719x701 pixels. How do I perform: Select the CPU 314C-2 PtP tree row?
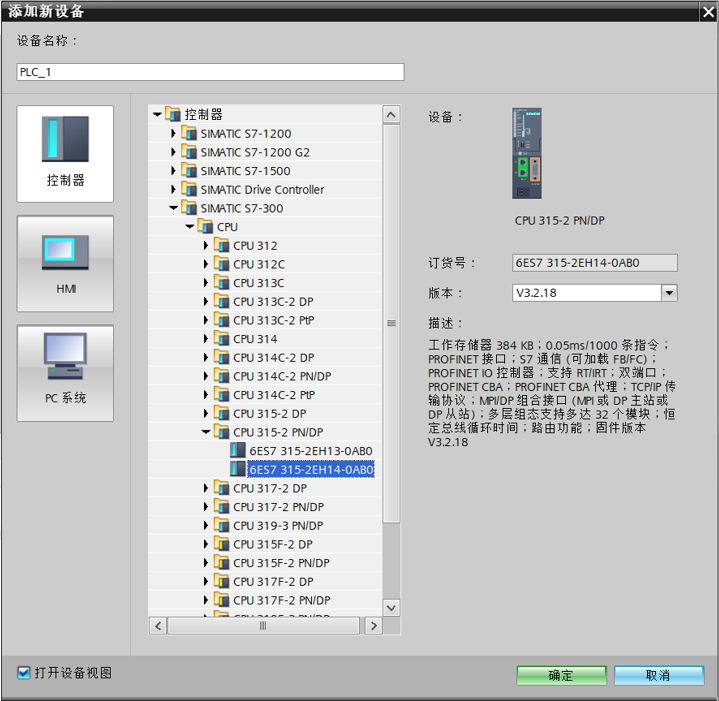(265, 395)
